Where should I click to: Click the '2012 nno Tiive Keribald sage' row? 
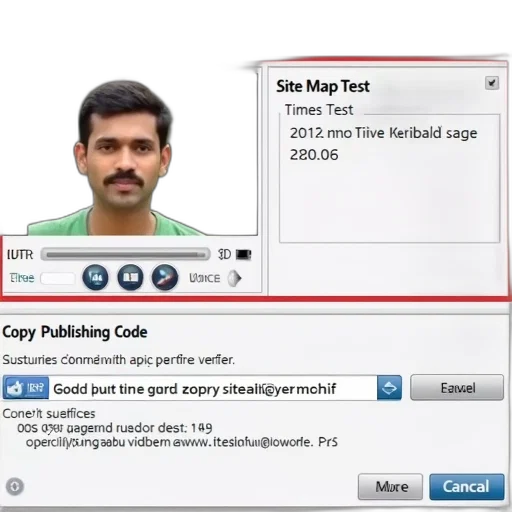point(383,133)
